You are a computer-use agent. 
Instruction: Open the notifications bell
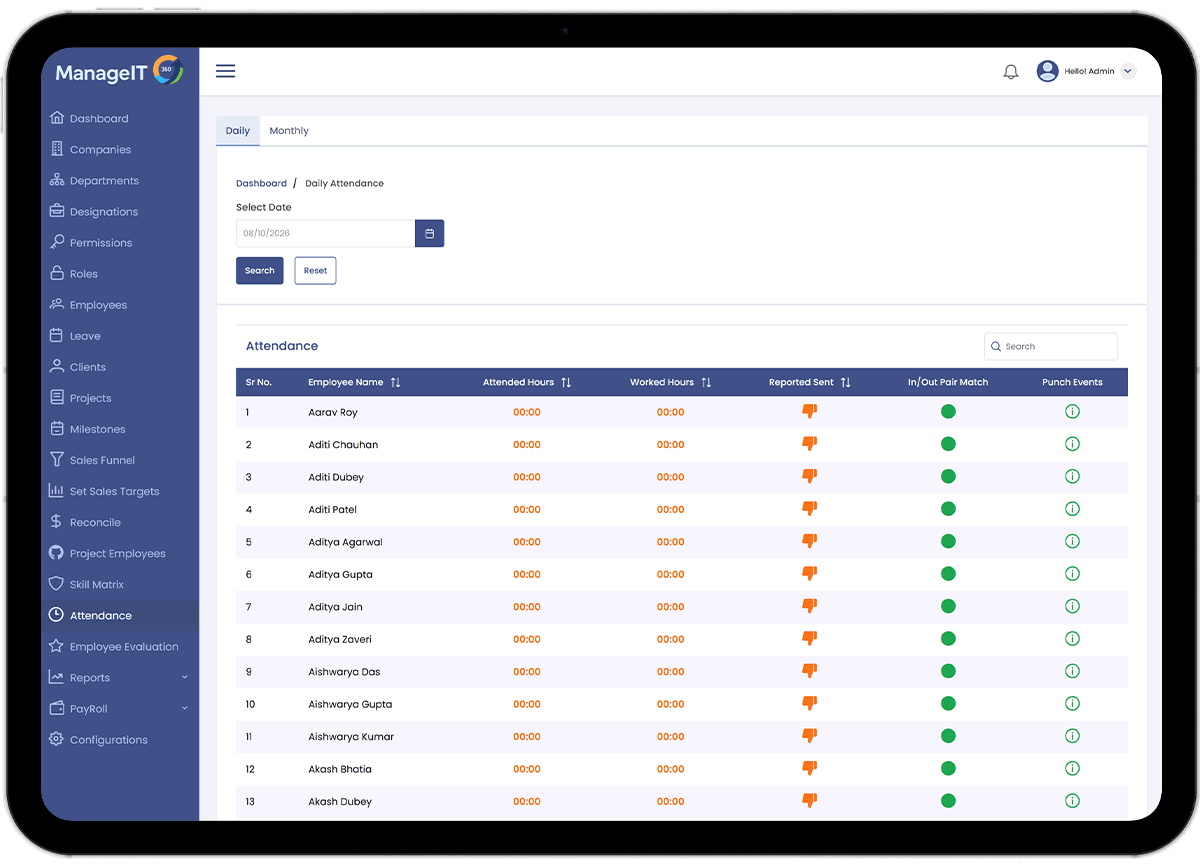[1011, 72]
